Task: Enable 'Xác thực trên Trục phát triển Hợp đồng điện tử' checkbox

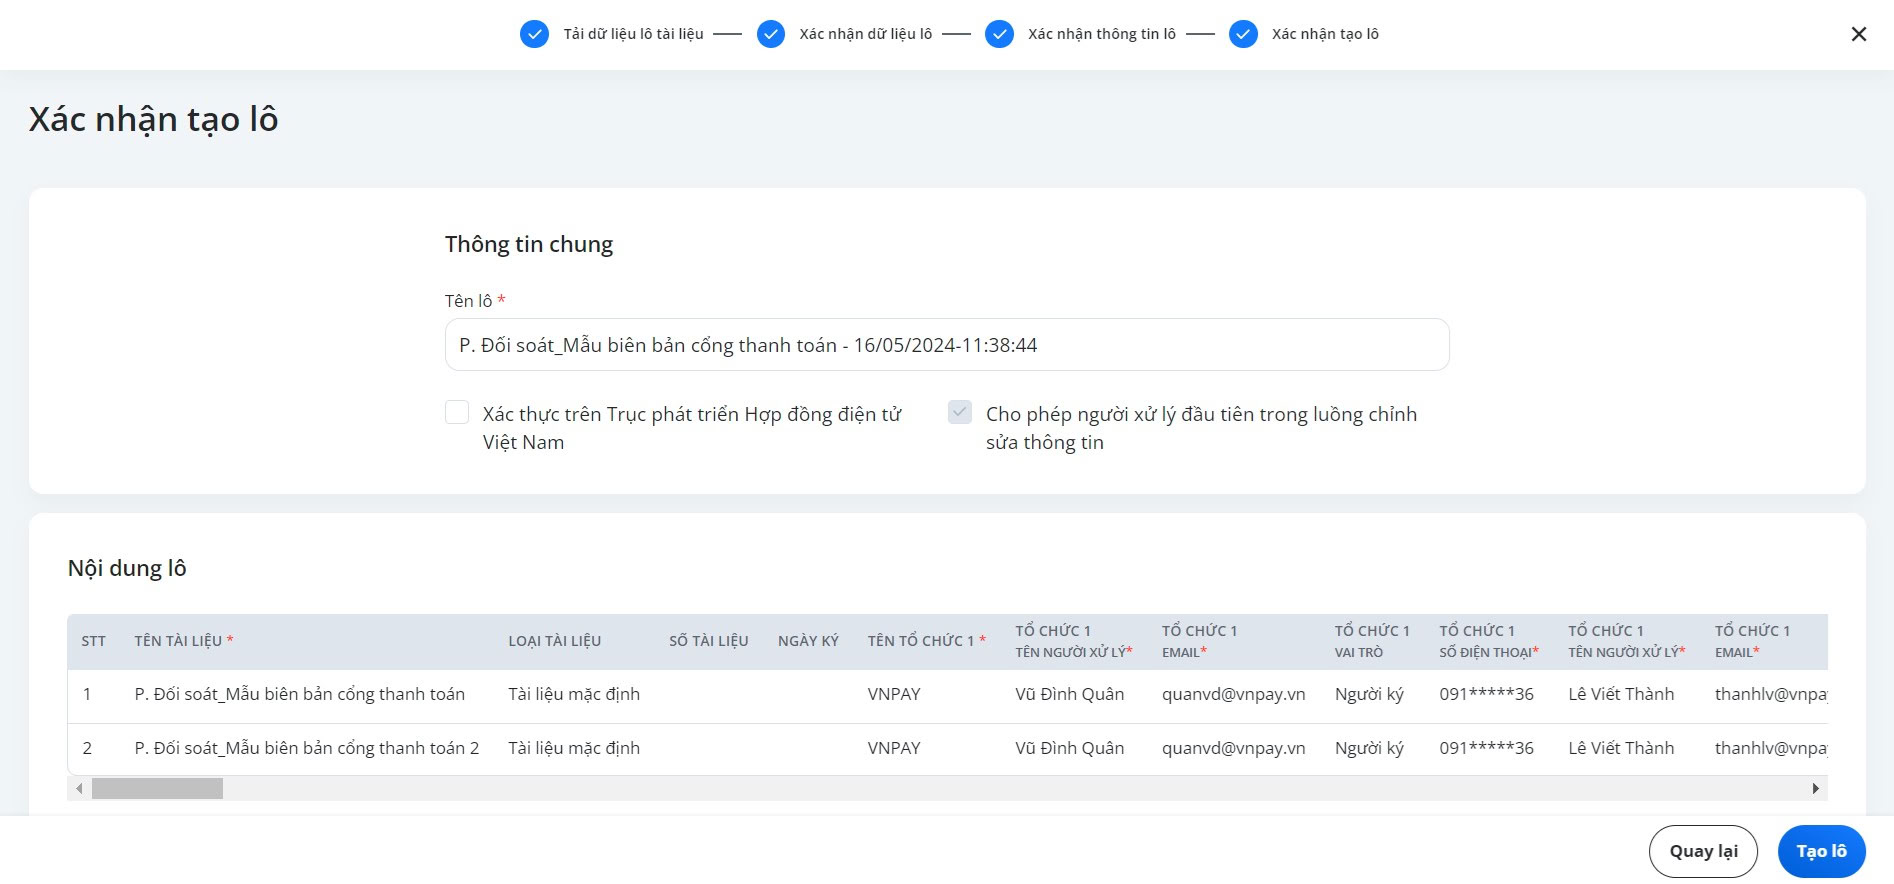Action: (x=457, y=413)
